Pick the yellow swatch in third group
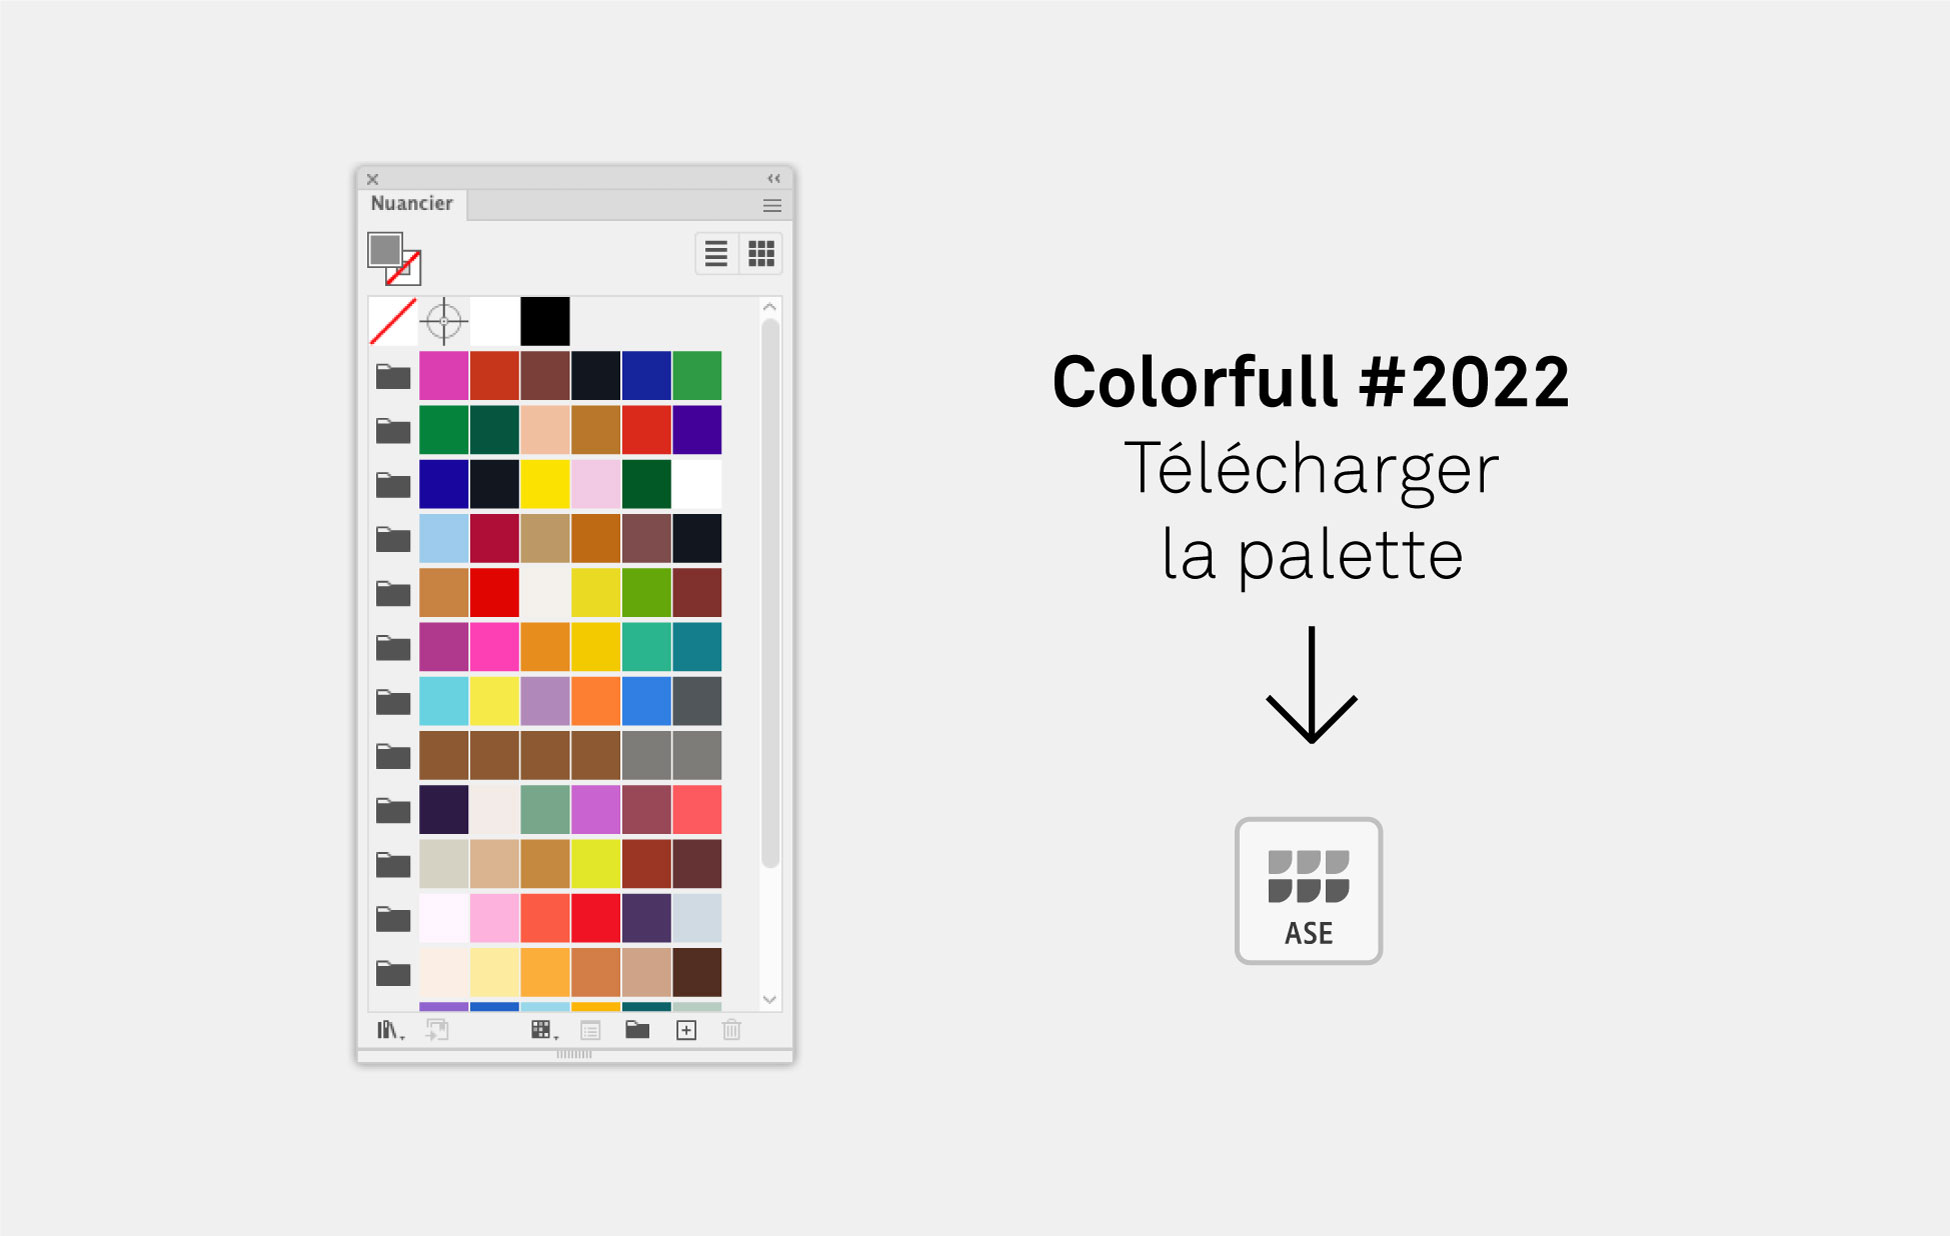The width and height of the screenshot is (1950, 1236). point(545,484)
